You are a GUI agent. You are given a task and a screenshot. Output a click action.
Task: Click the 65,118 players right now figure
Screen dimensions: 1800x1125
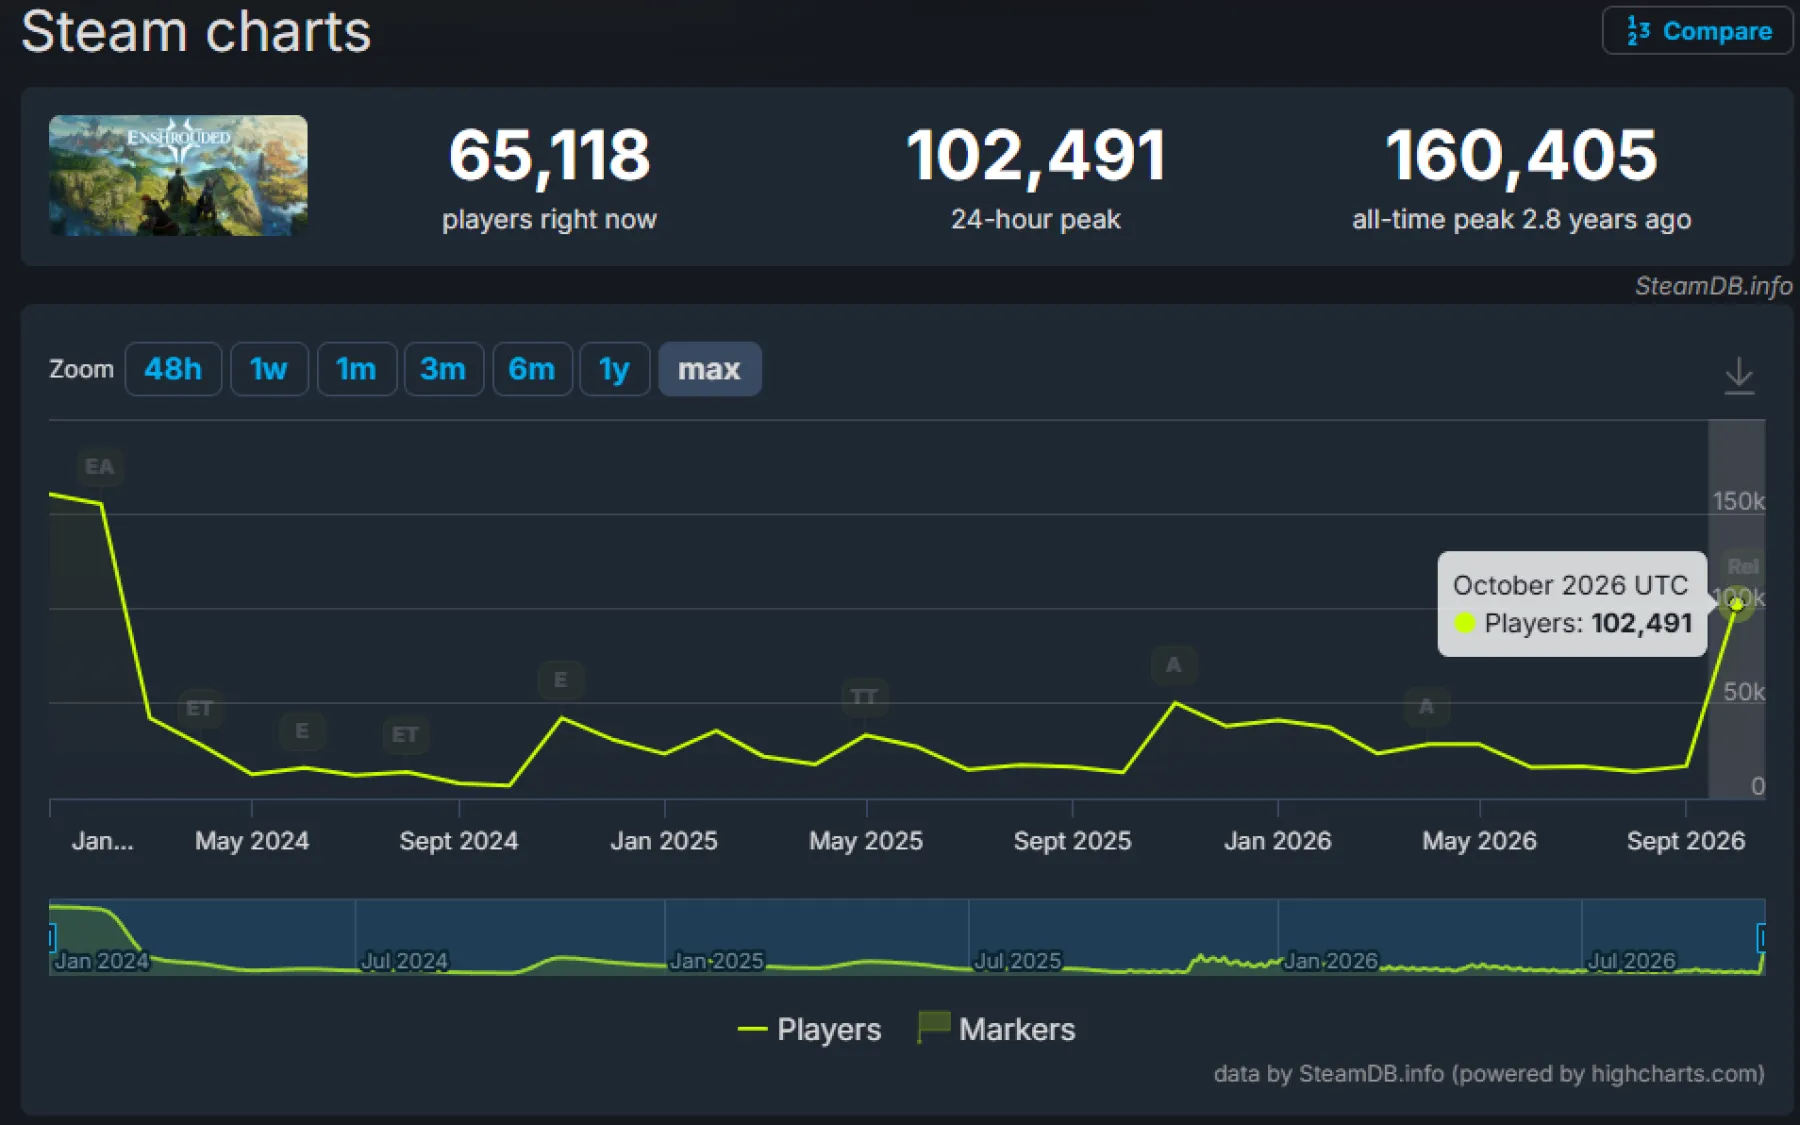[x=549, y=156]
